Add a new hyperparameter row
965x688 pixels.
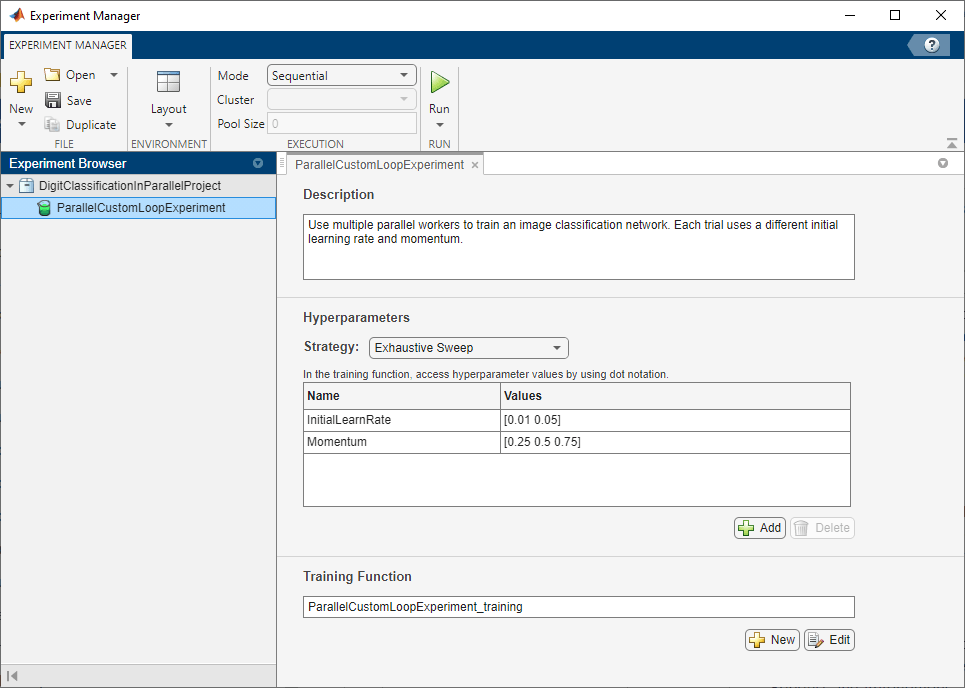tap(760, 528)
